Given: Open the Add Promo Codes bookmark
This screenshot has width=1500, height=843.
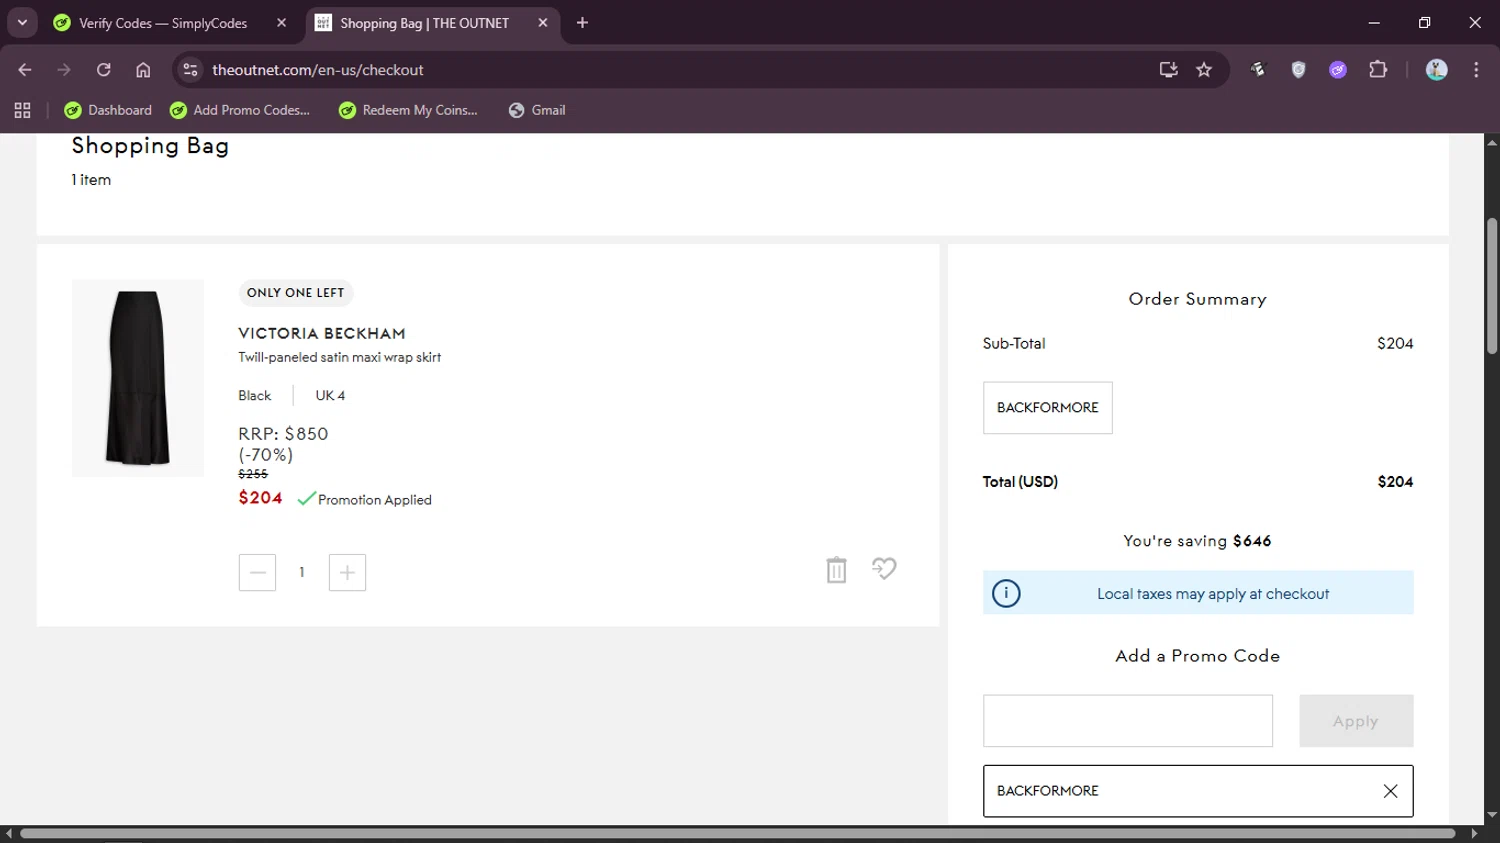Looking at the screenshot, I should pos(240,110).
